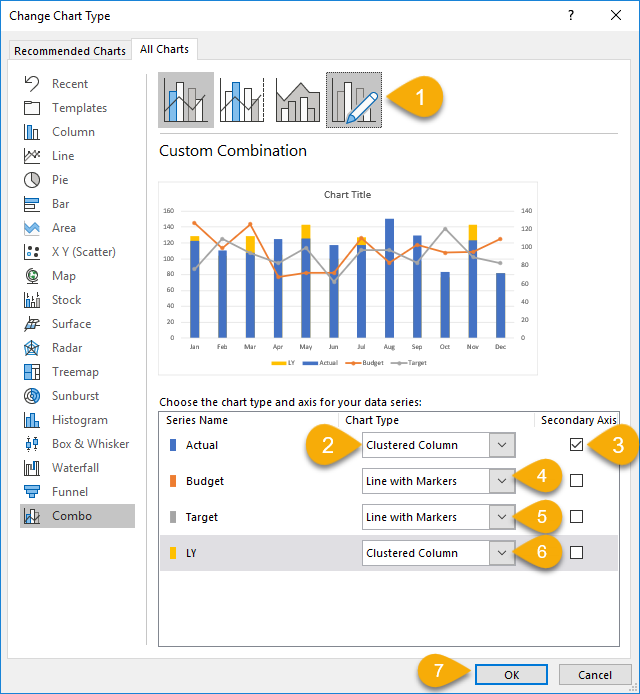Enable Secondary Axis for Budget series
This screenshot has height=694, width=640.
[576, 481]
